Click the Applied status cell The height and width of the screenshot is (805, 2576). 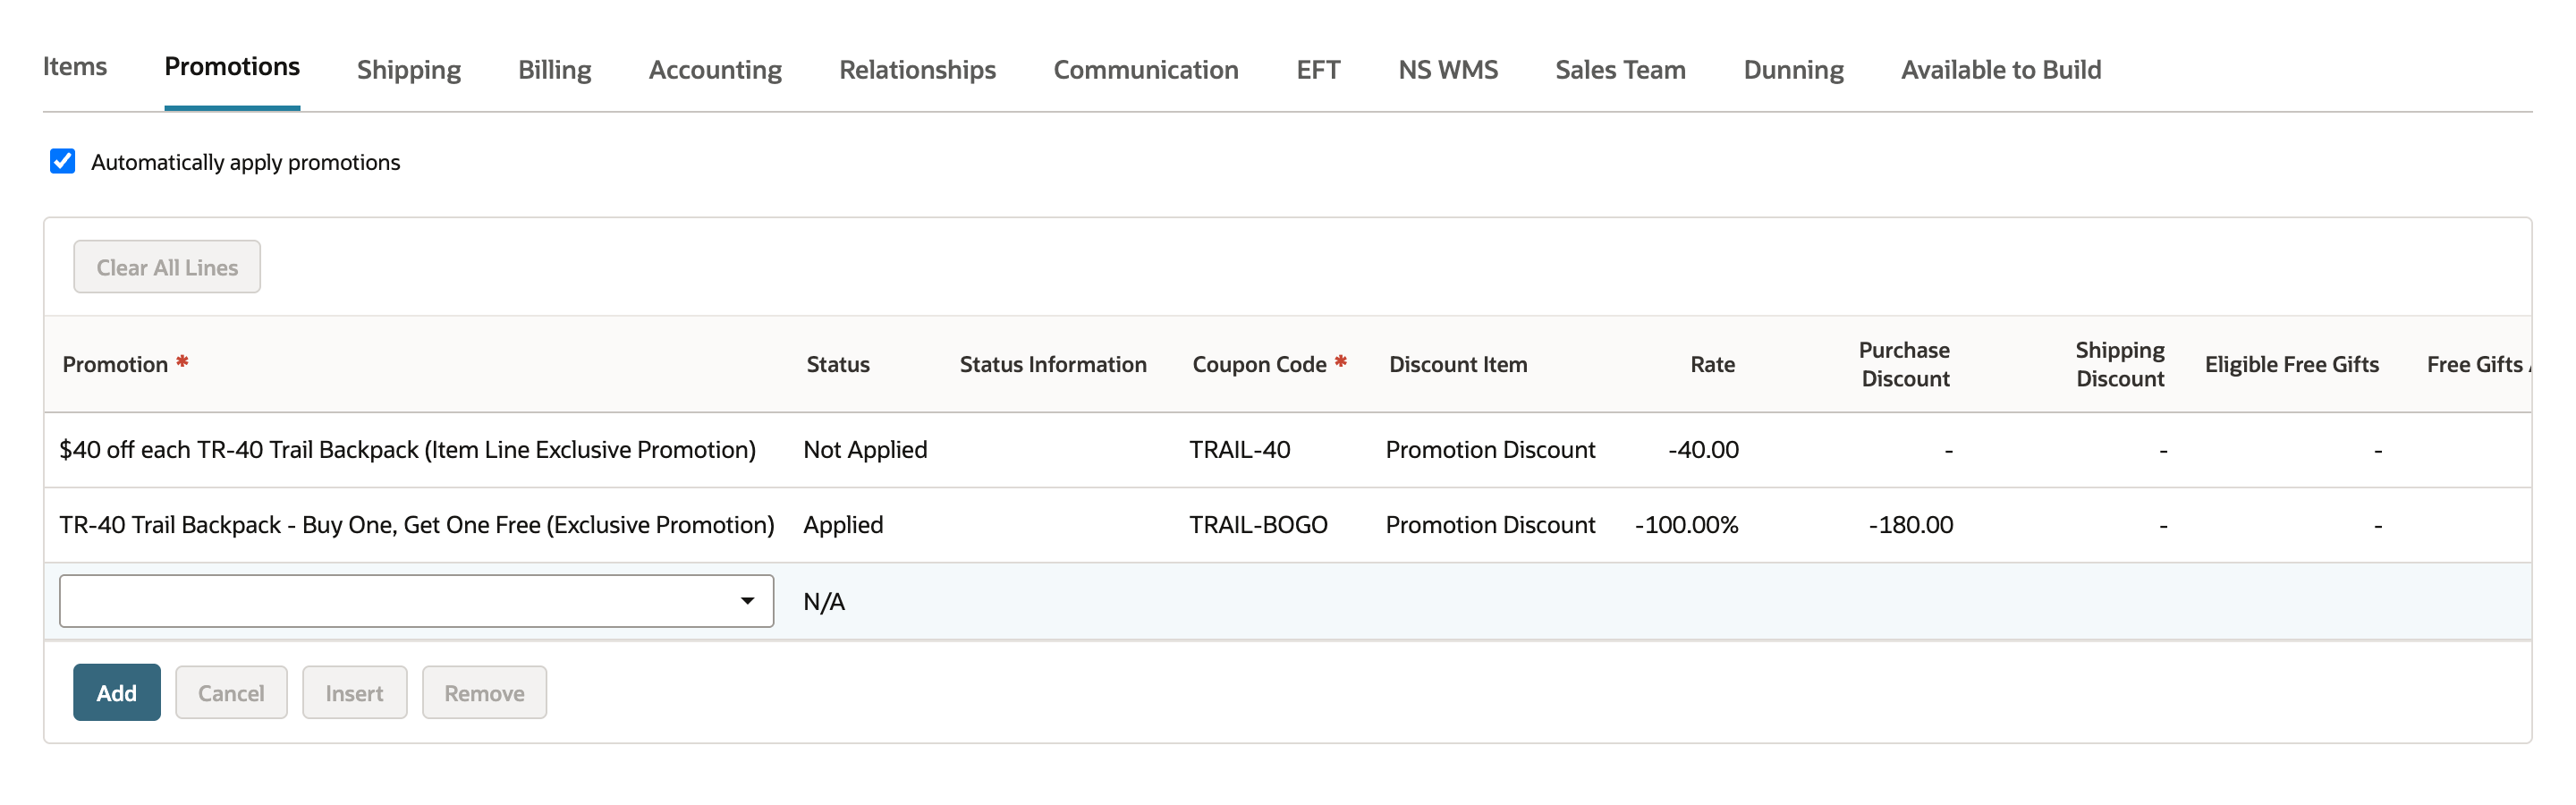coord(843,525)
